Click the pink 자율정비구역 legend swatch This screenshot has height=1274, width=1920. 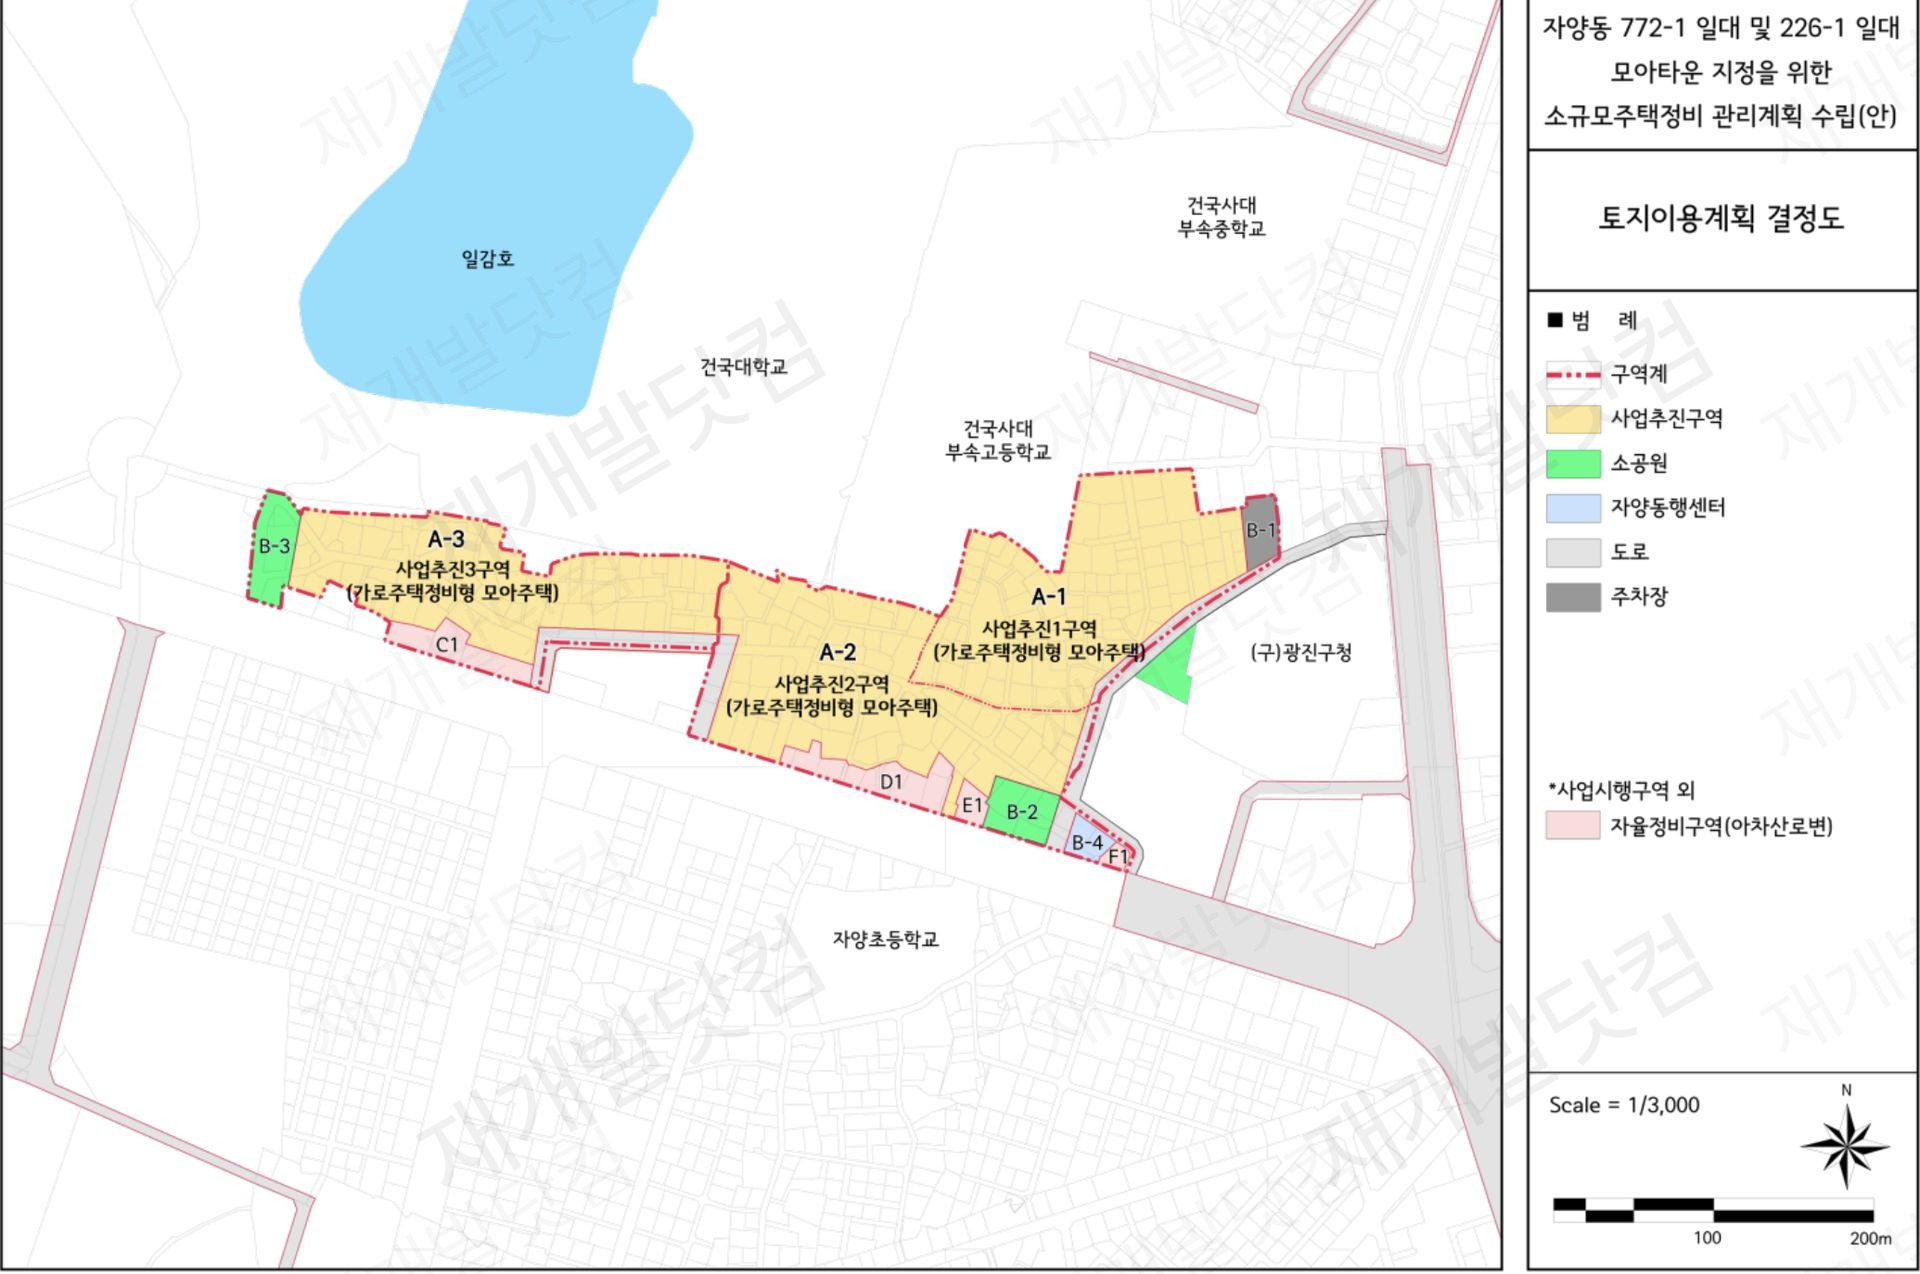pyautogui.click(x=1573, y=826)
